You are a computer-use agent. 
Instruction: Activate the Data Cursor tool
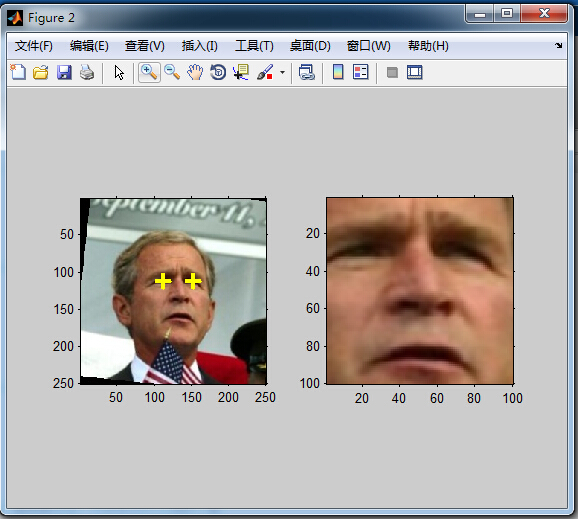pyautogui.click(x=241, y=72)
